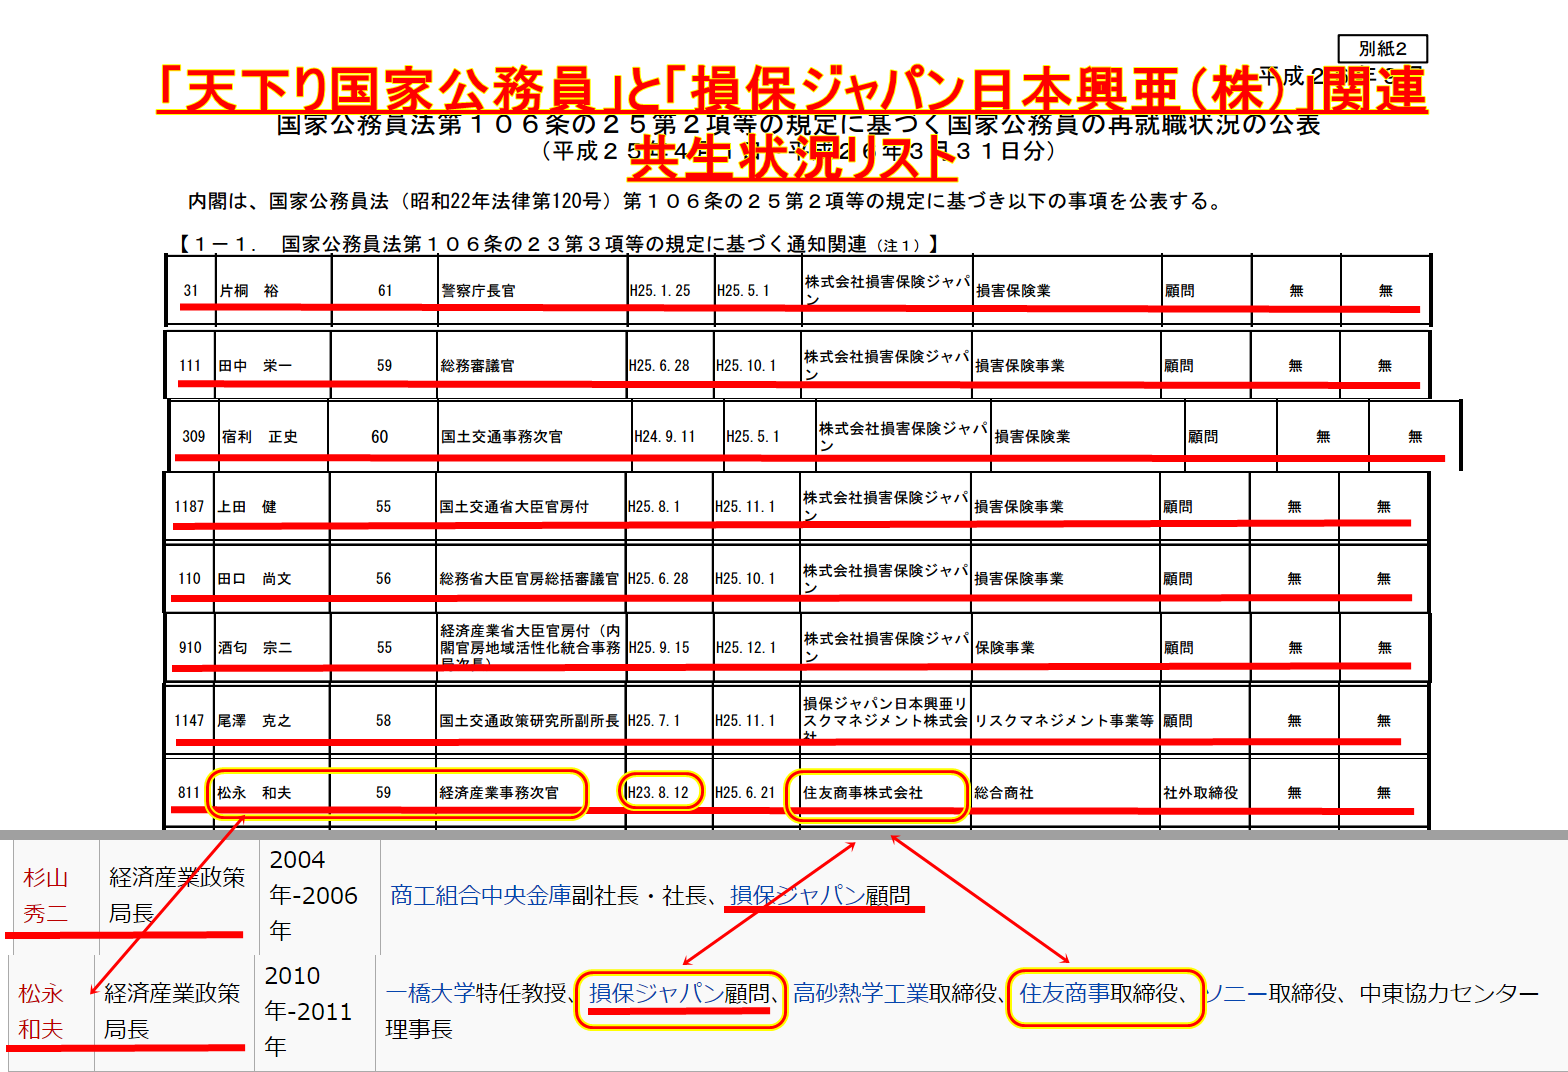Click the name 上田 健
The width and height of the screenshot is (1568, 1072).
tap(247, 507)
